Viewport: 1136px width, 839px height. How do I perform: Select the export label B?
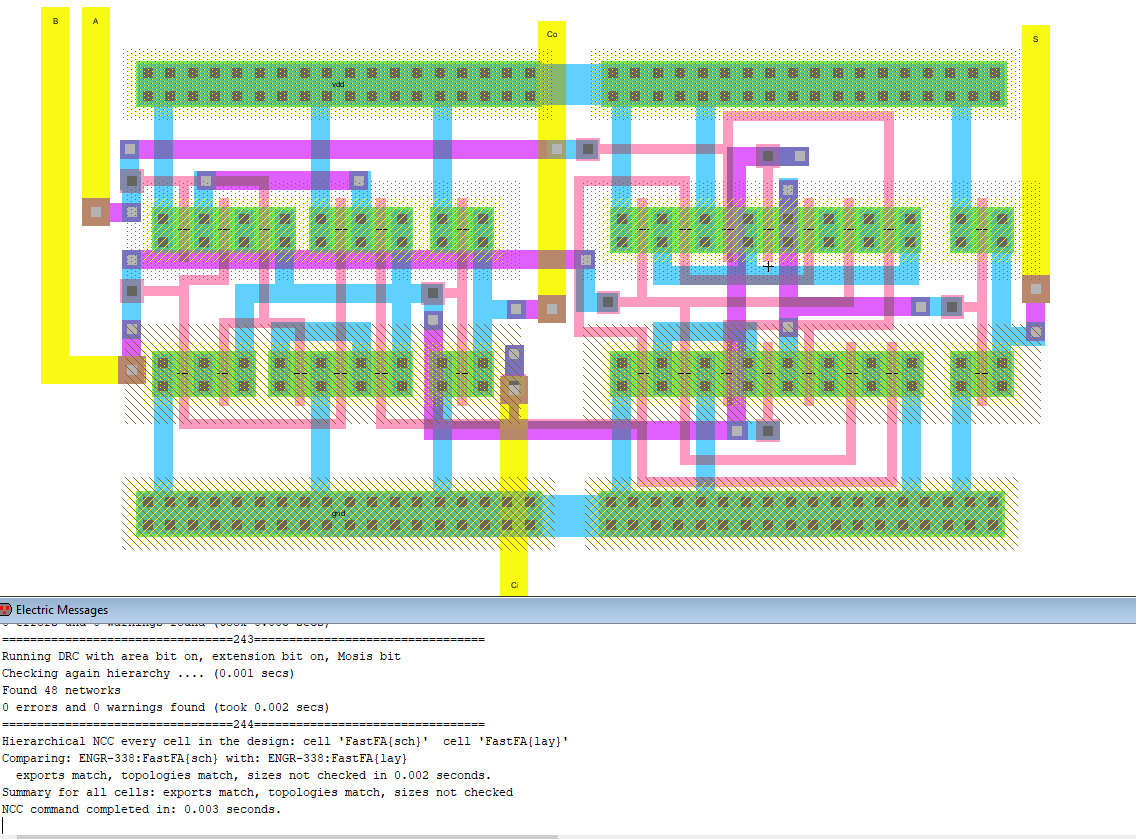tap(55, 21)
